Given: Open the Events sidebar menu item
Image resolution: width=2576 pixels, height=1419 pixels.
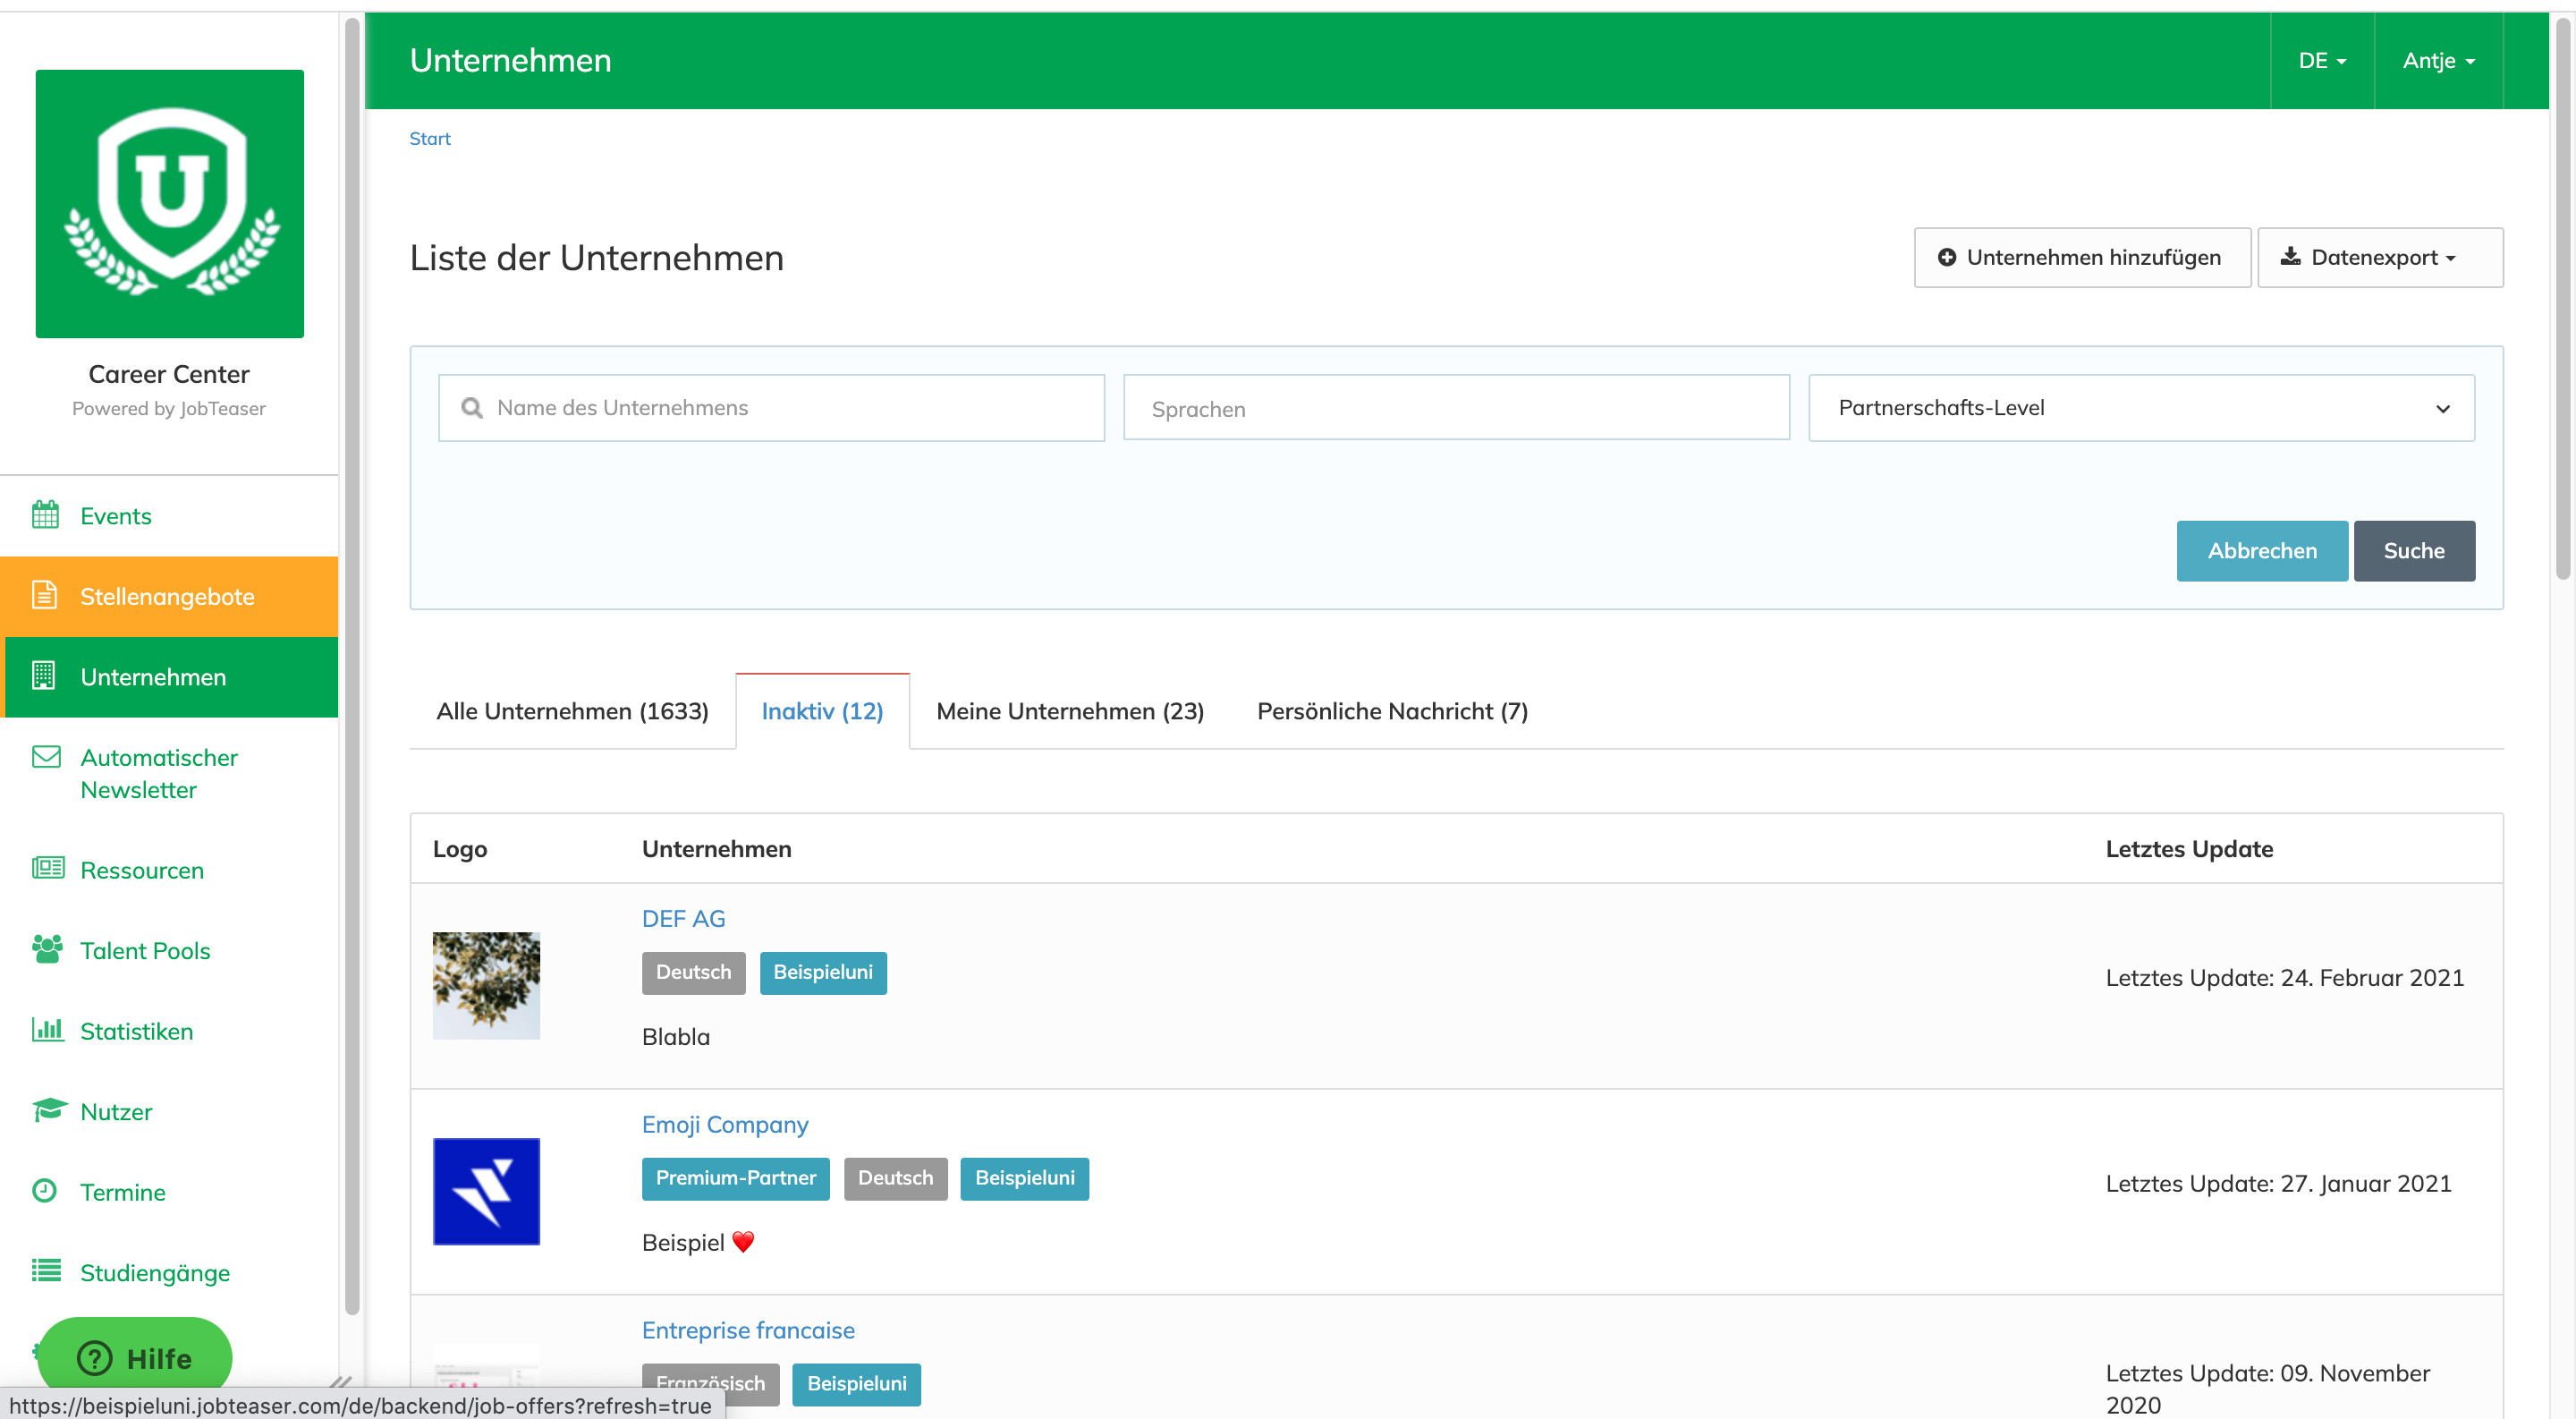Looking at the screenshot, I should tap(170, 516).
